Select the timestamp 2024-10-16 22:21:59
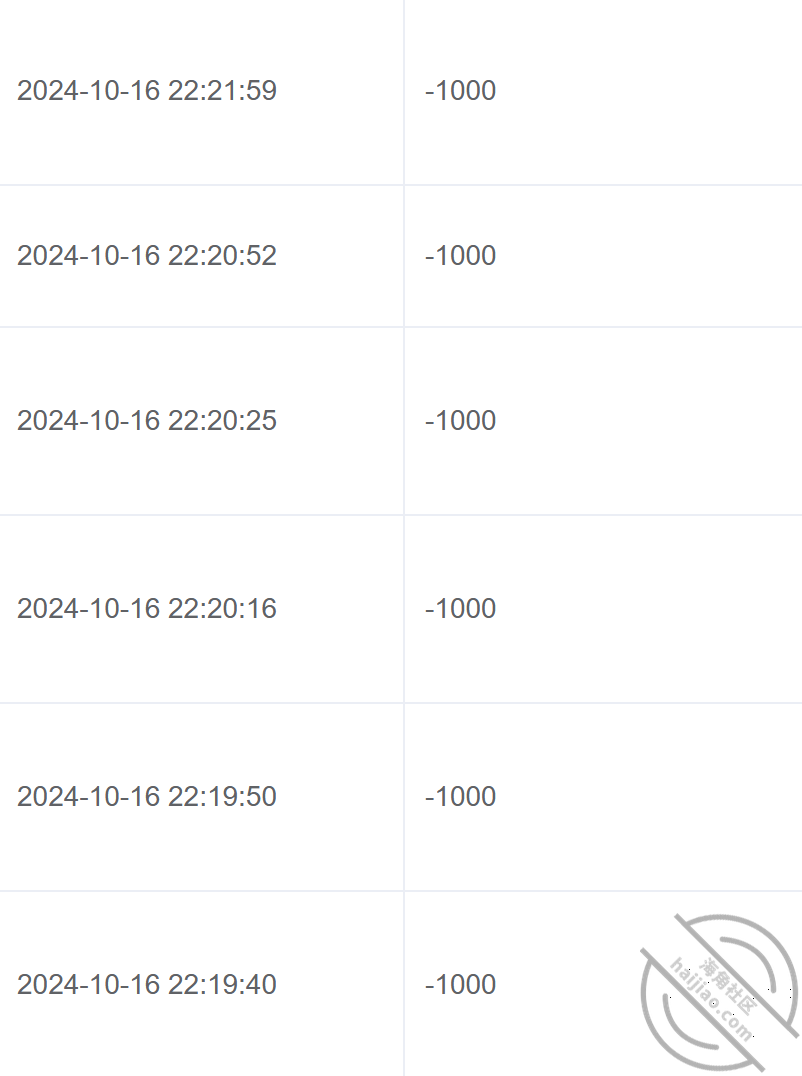 click(x=147, y=91)
